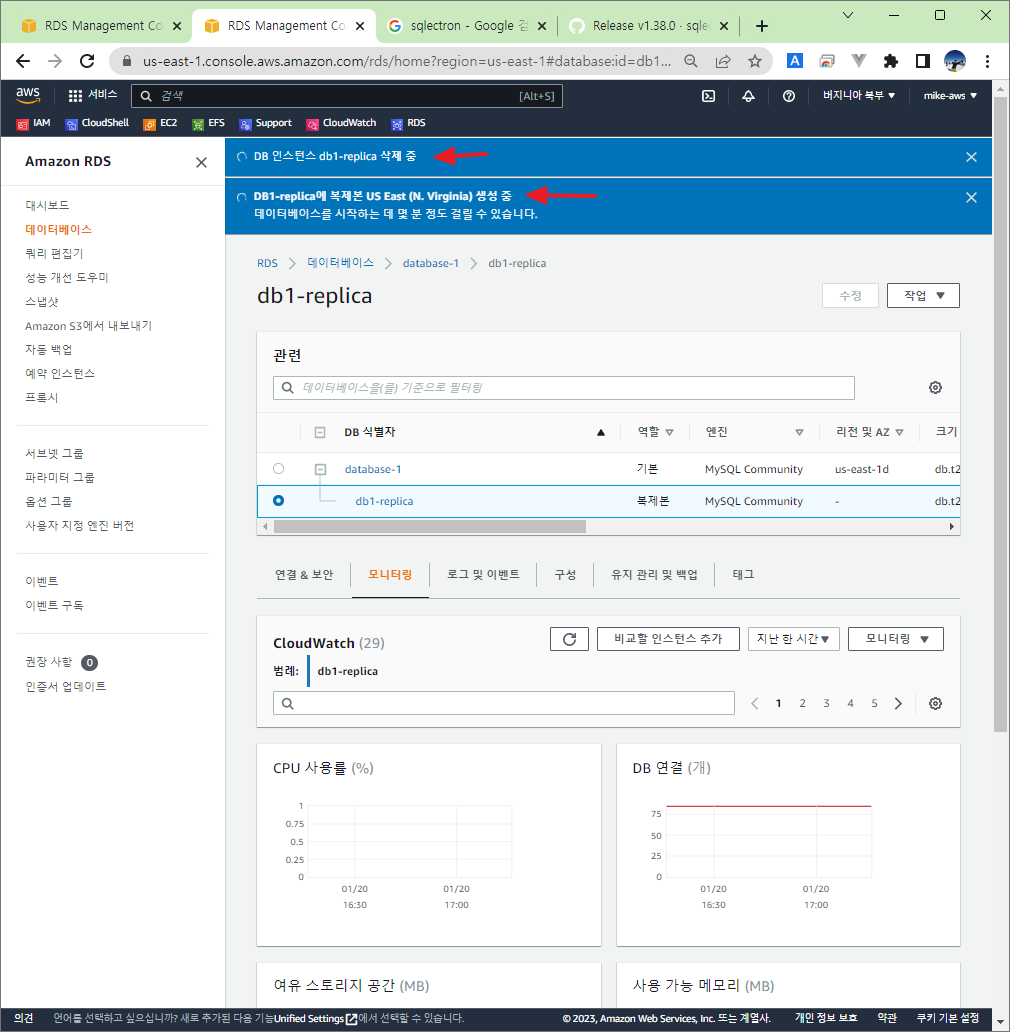The width and height of the screenshot is (1010, 1032).
Task: Focus the CloudWatch metrics search box
Action: pos(504,703)
